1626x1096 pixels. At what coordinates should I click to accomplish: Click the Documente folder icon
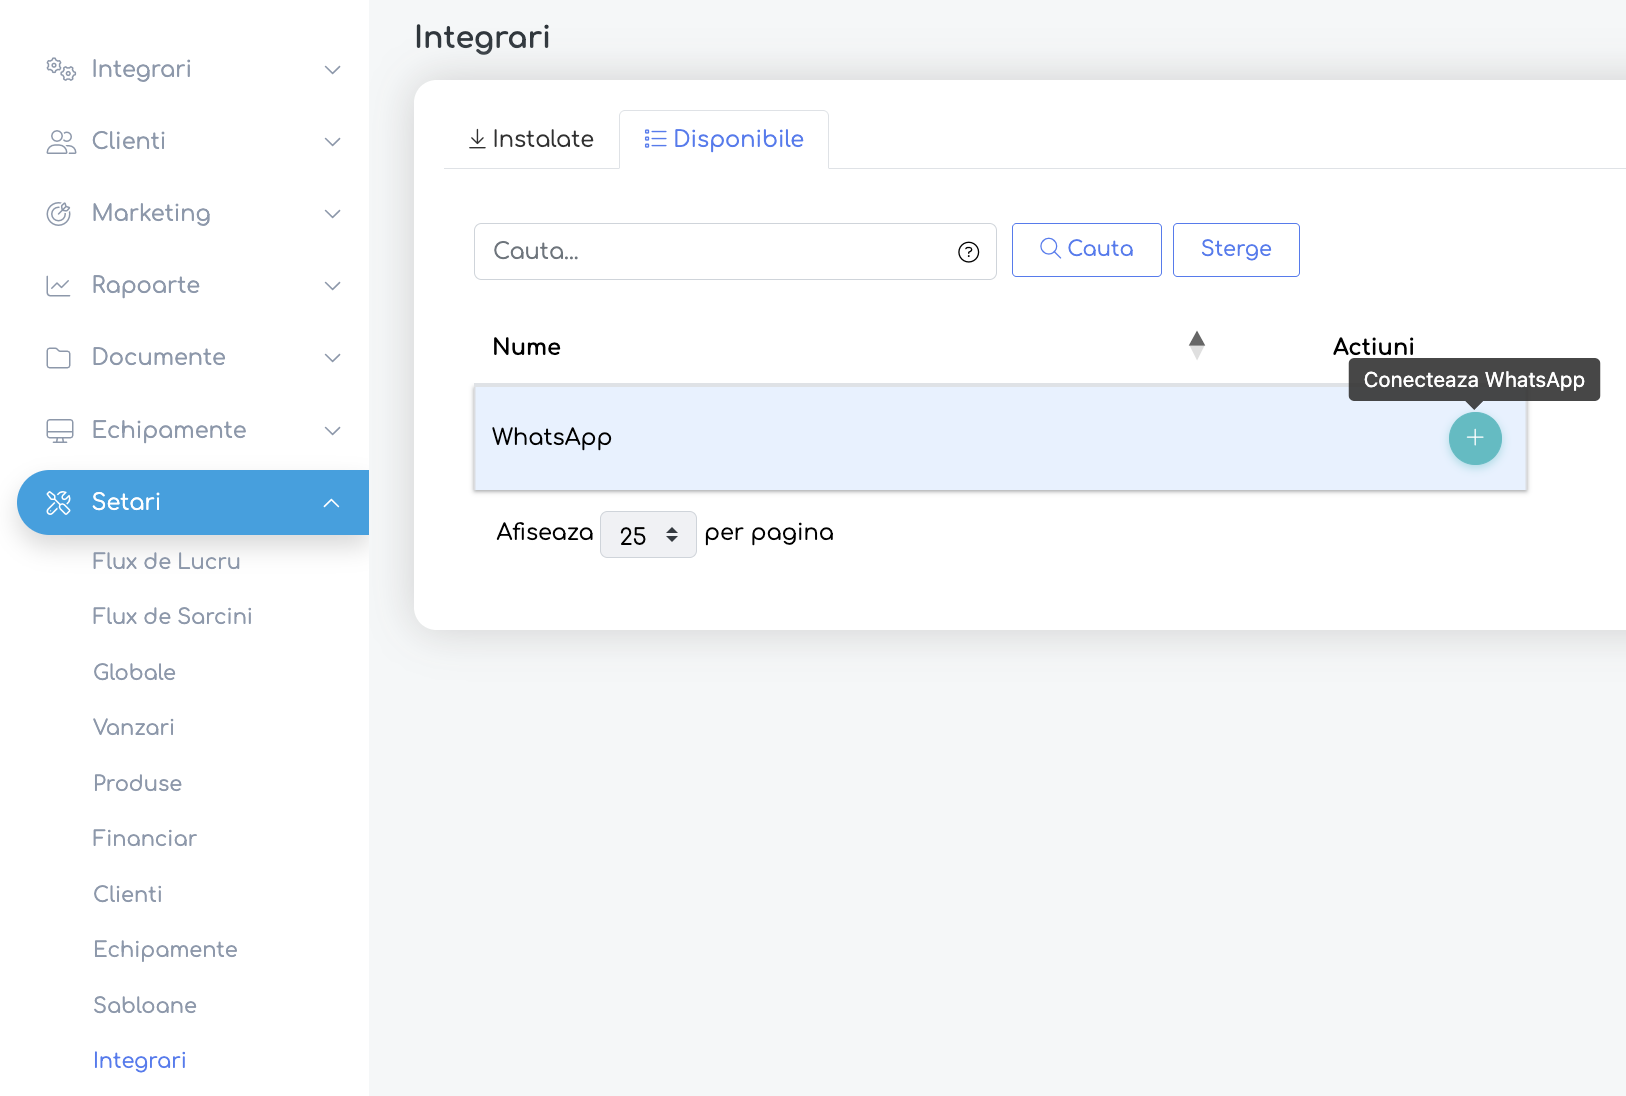click(59, 358)
